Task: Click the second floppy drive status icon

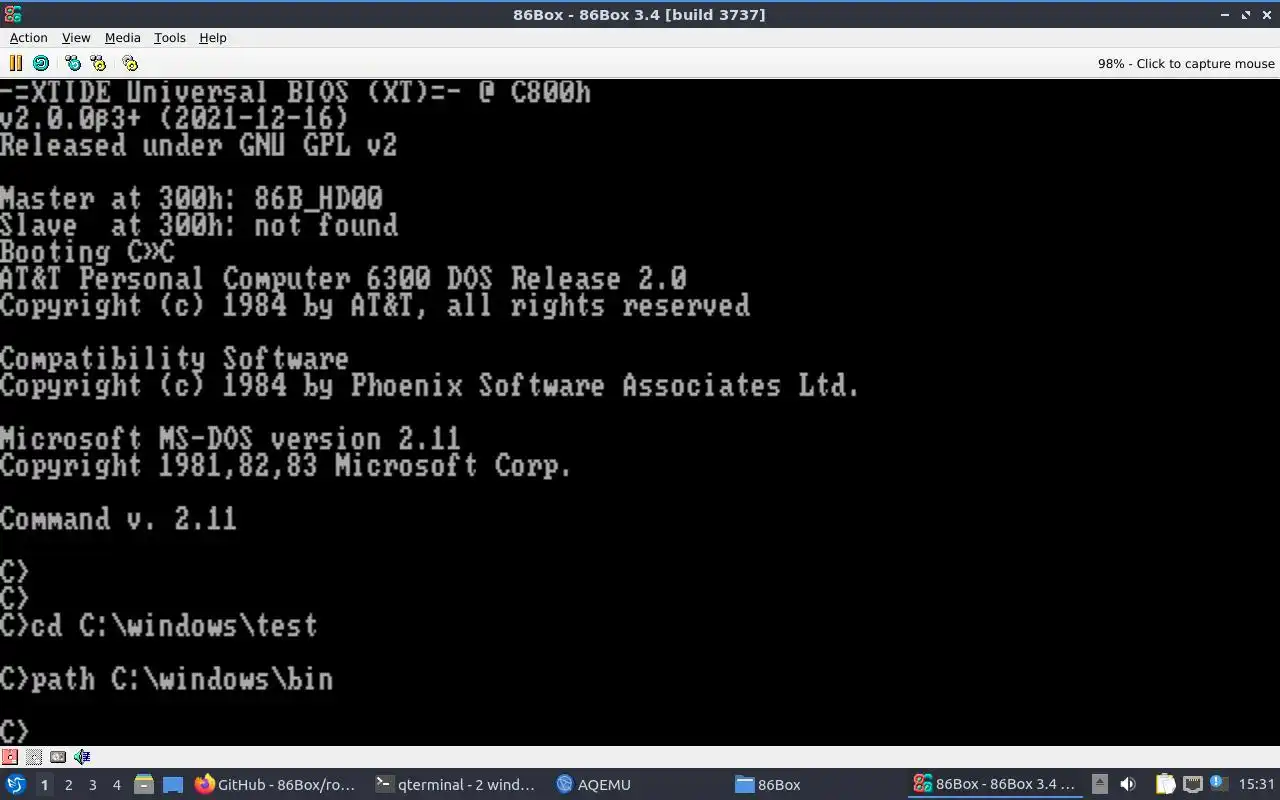Action: [x=34, y=757]
